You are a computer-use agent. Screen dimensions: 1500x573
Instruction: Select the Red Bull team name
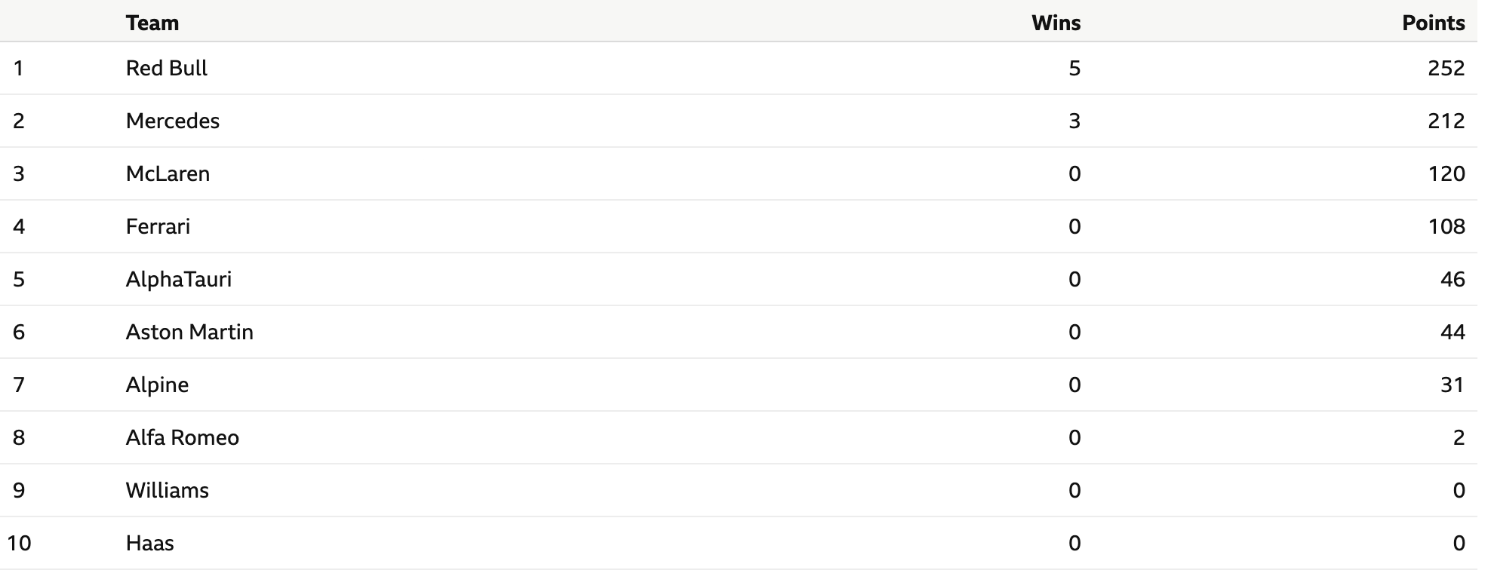[167, 69]
